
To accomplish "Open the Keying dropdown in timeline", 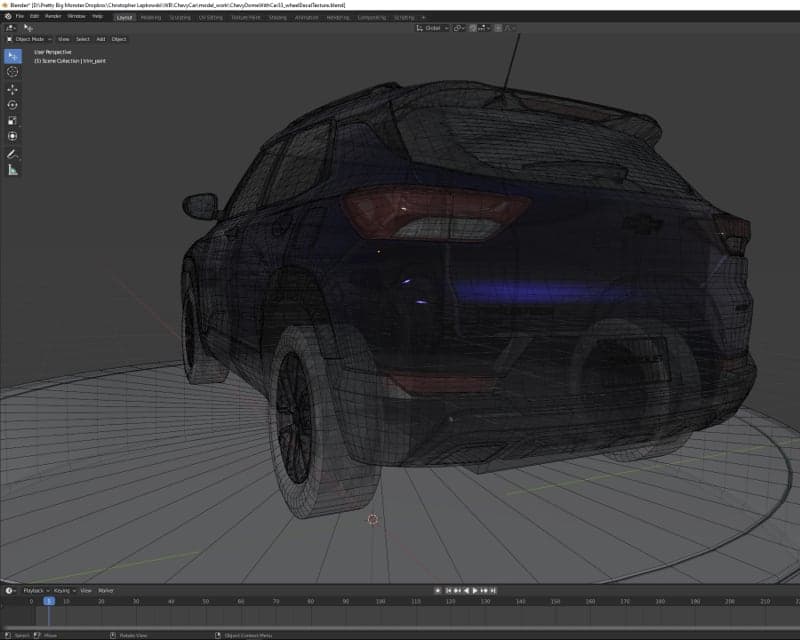I will (64, 590).
